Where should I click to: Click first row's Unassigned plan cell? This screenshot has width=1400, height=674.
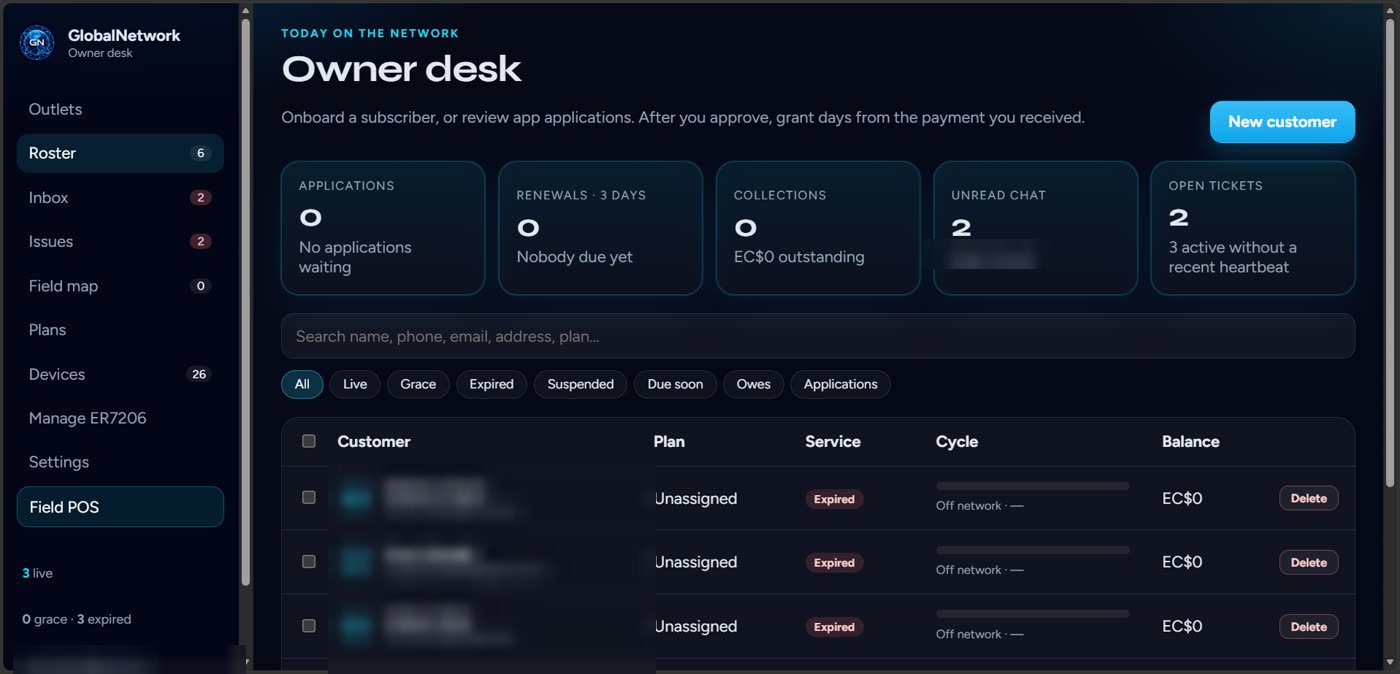pyautogui.click(x=695, y=498)
